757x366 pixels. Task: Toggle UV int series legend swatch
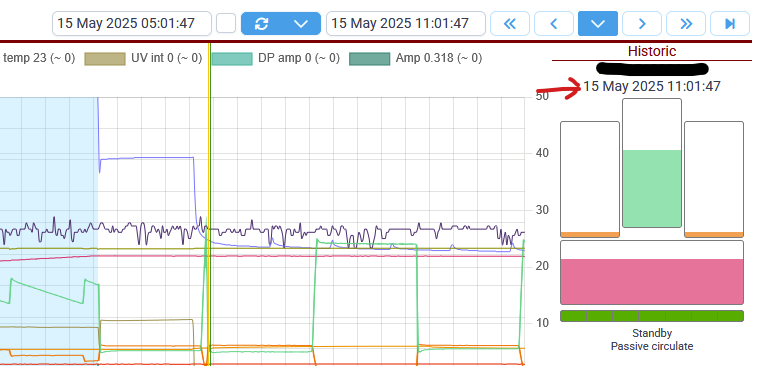coord(105,59)
